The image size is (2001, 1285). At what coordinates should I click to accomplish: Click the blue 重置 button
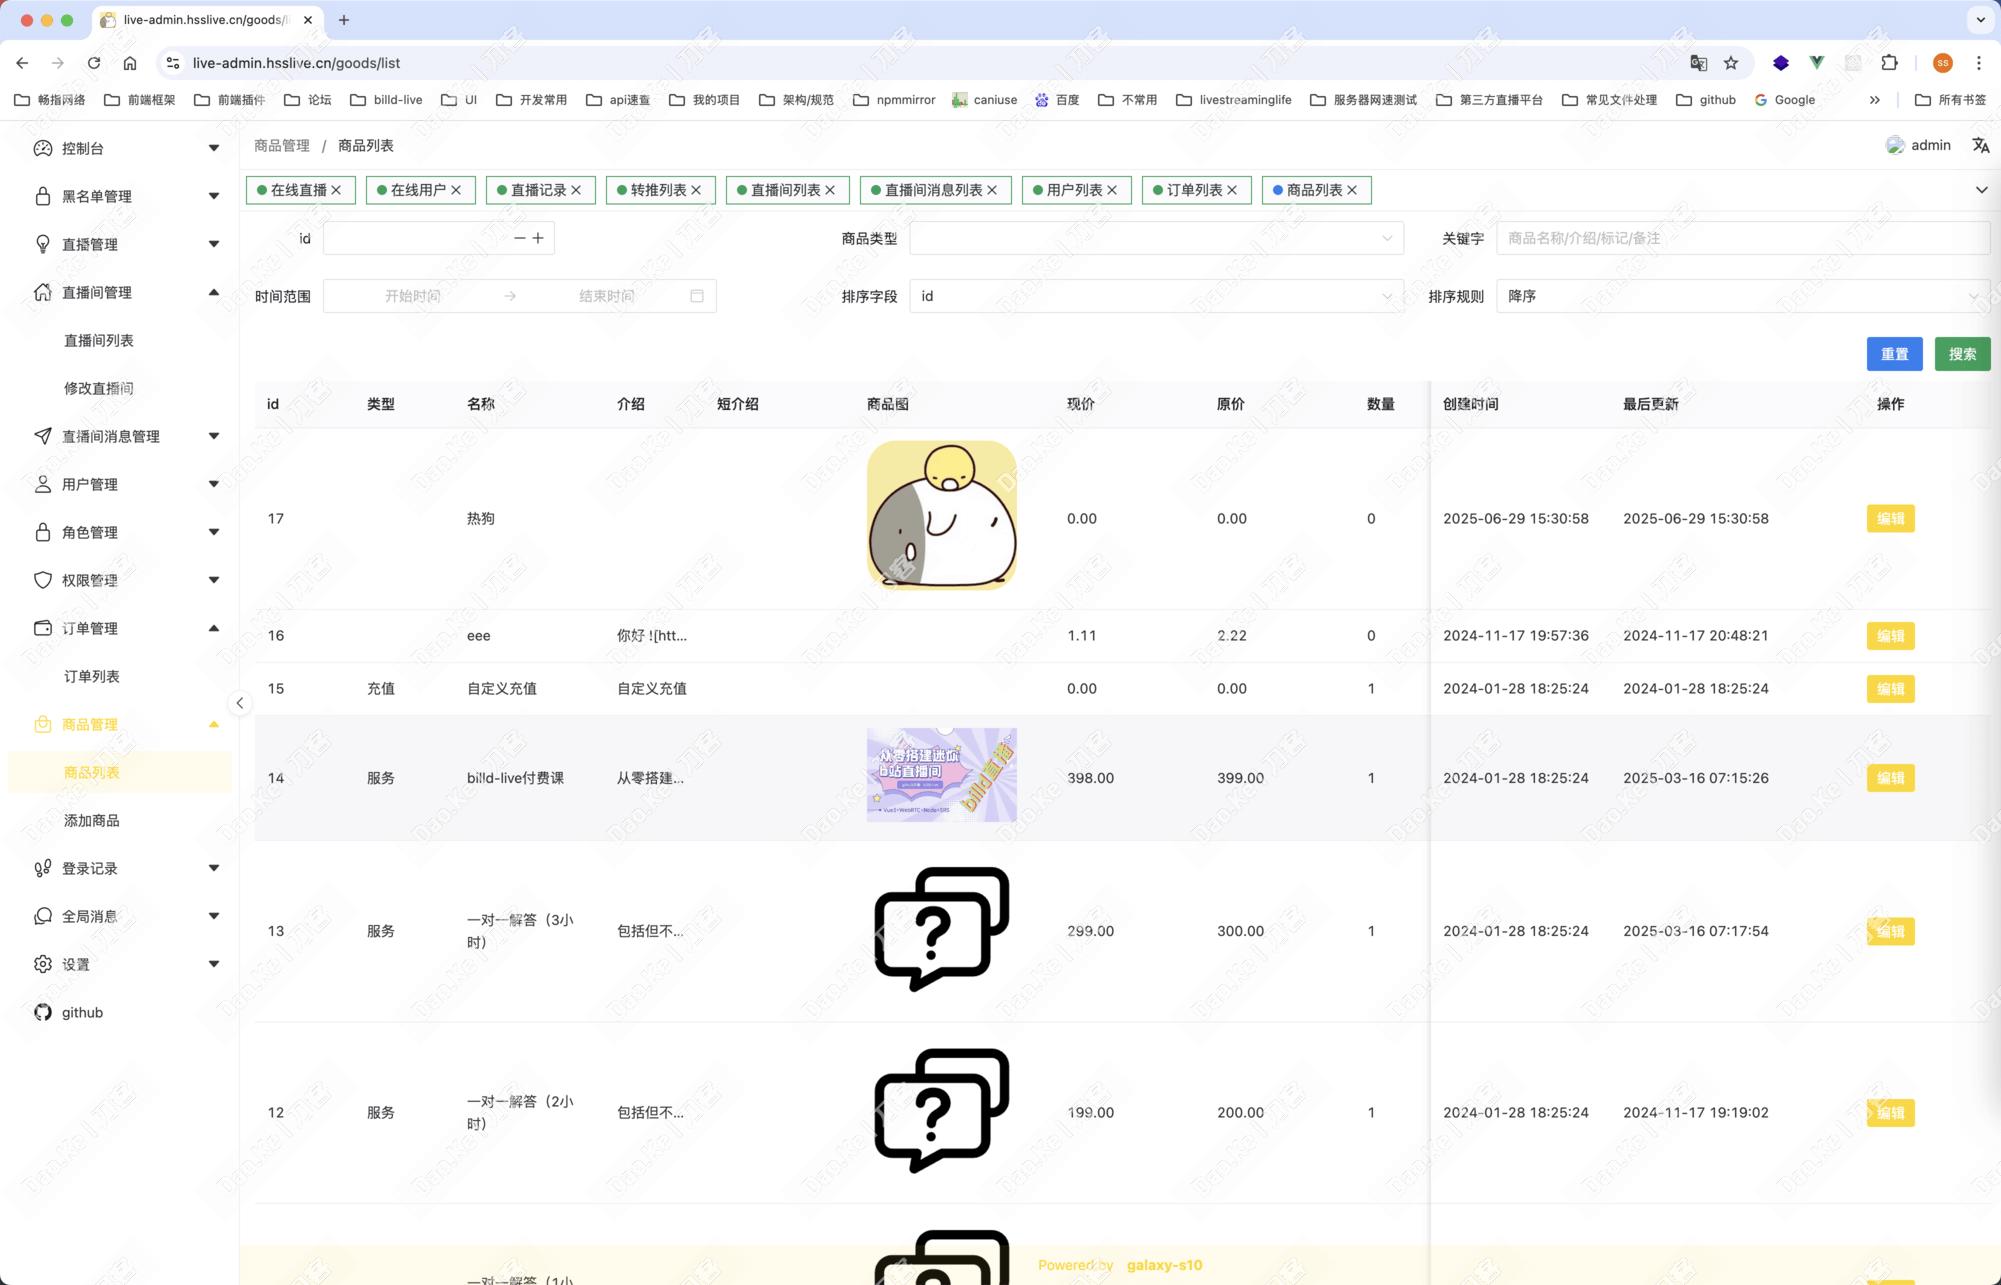pyautogui.click(x=1894, y=354)
